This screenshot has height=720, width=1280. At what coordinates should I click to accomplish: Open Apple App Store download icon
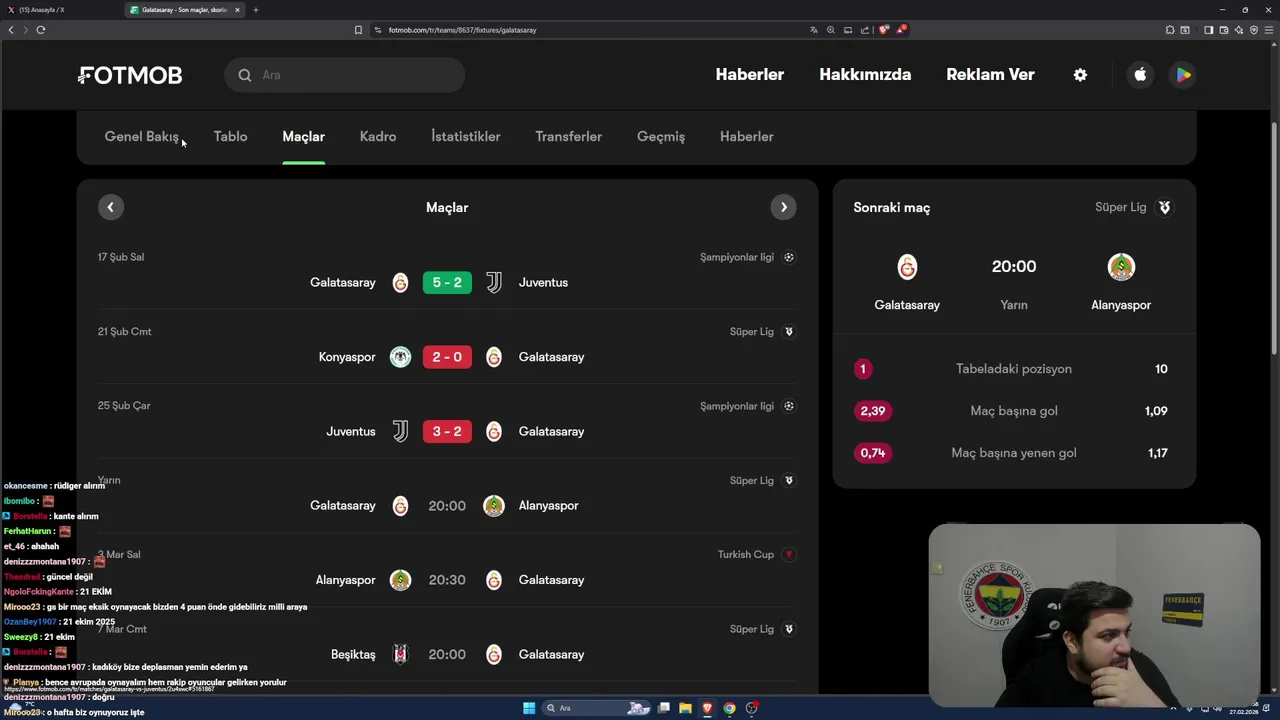pyautogui.click(x=1140, y=75)
